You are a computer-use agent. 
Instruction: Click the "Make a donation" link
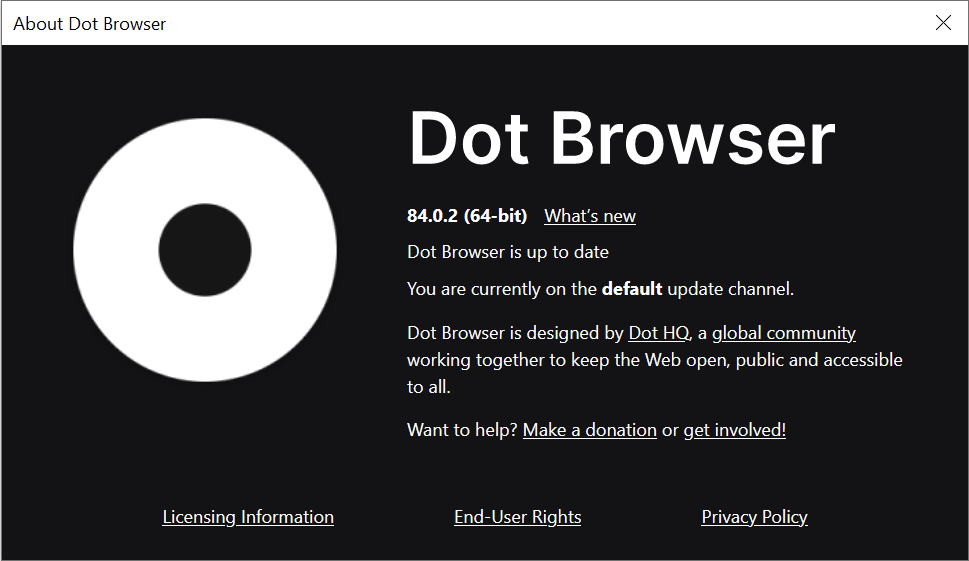coord(590,429)
